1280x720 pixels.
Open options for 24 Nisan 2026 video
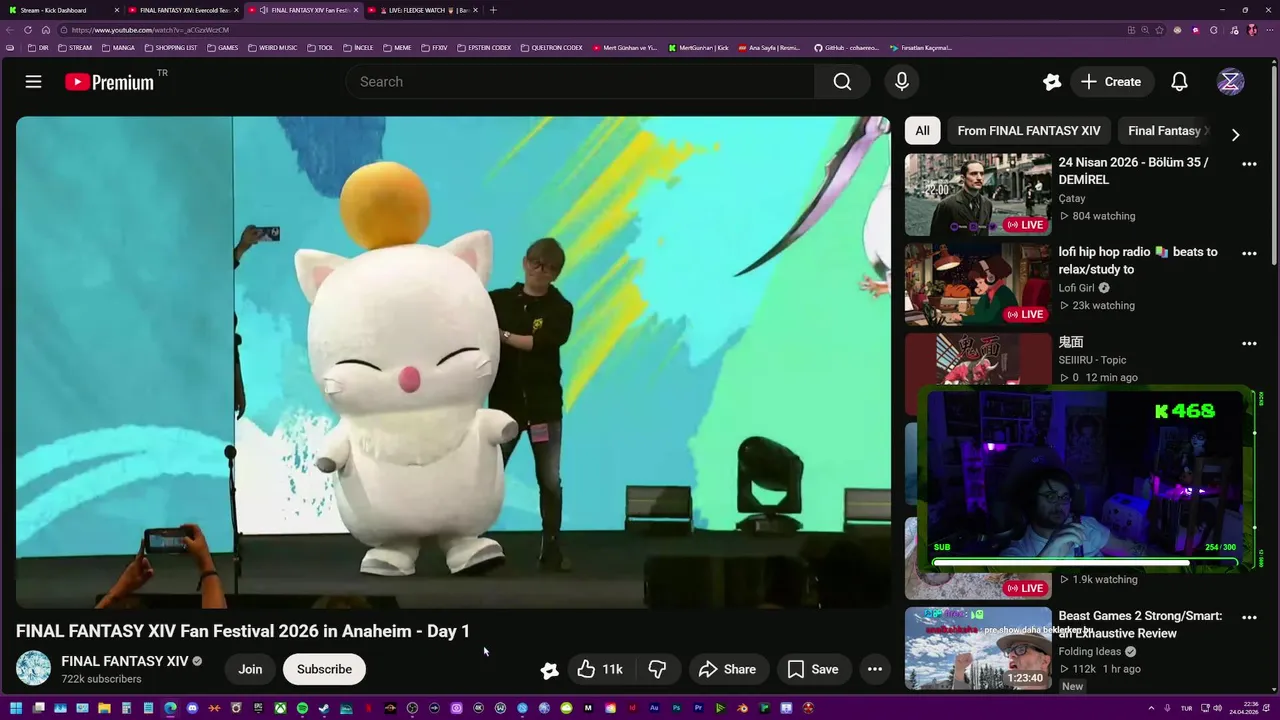[1249, 163]
